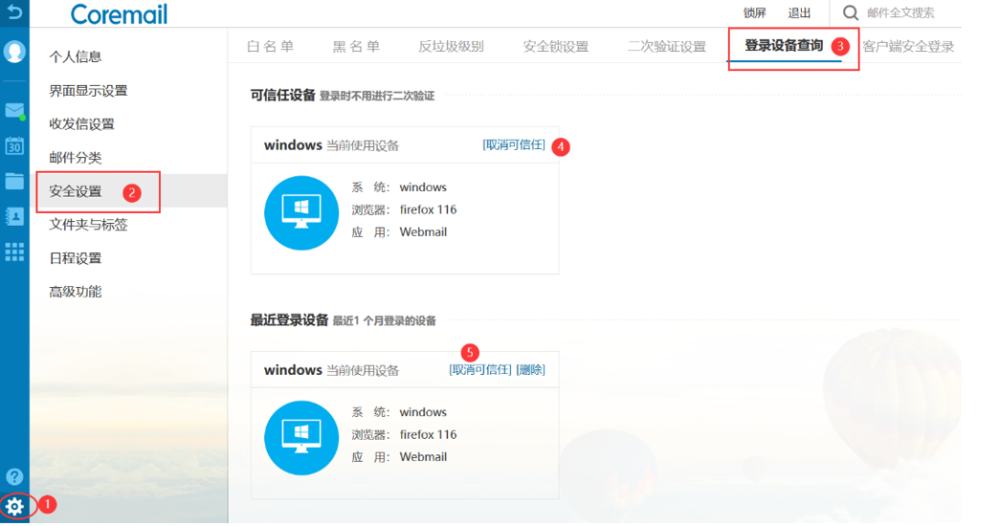Open the folder icon in left sidebar
The image size is (1000, 526).
click(x=15, y=181)
